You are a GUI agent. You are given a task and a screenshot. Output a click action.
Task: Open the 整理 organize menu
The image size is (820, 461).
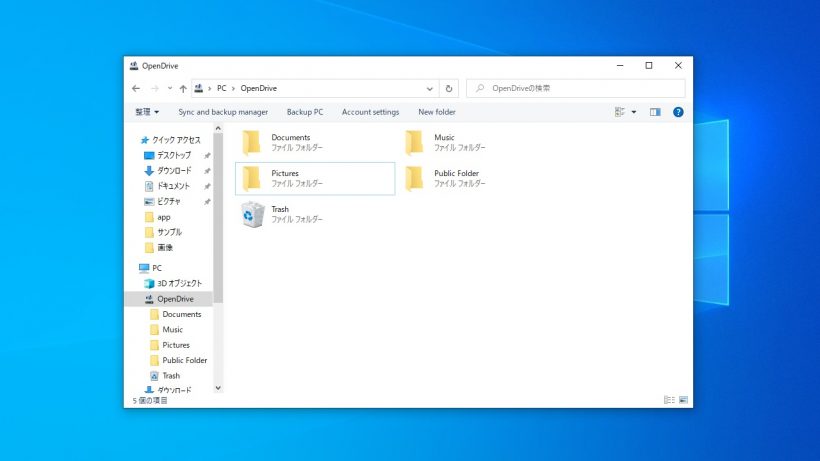[x=147, y=112]
